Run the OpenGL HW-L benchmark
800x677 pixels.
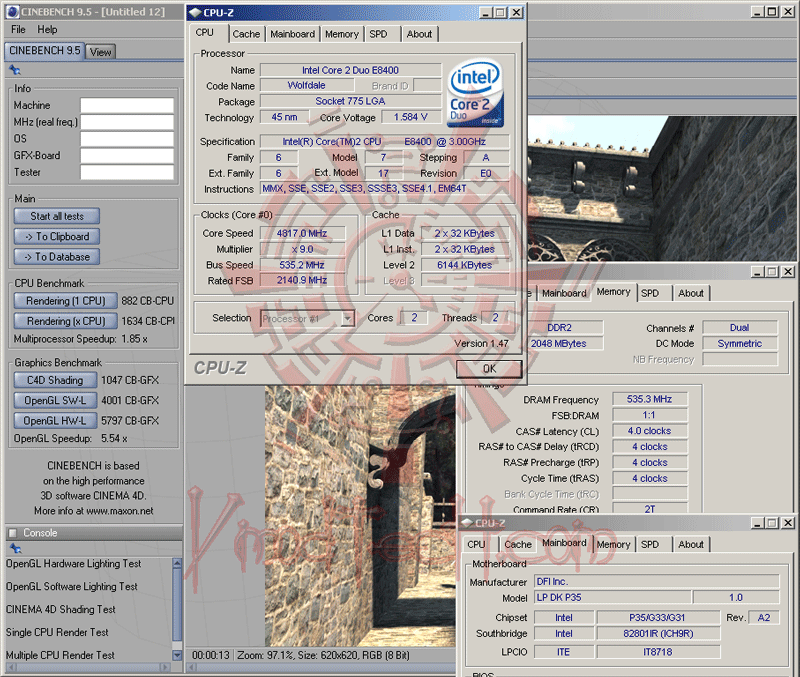55,421
